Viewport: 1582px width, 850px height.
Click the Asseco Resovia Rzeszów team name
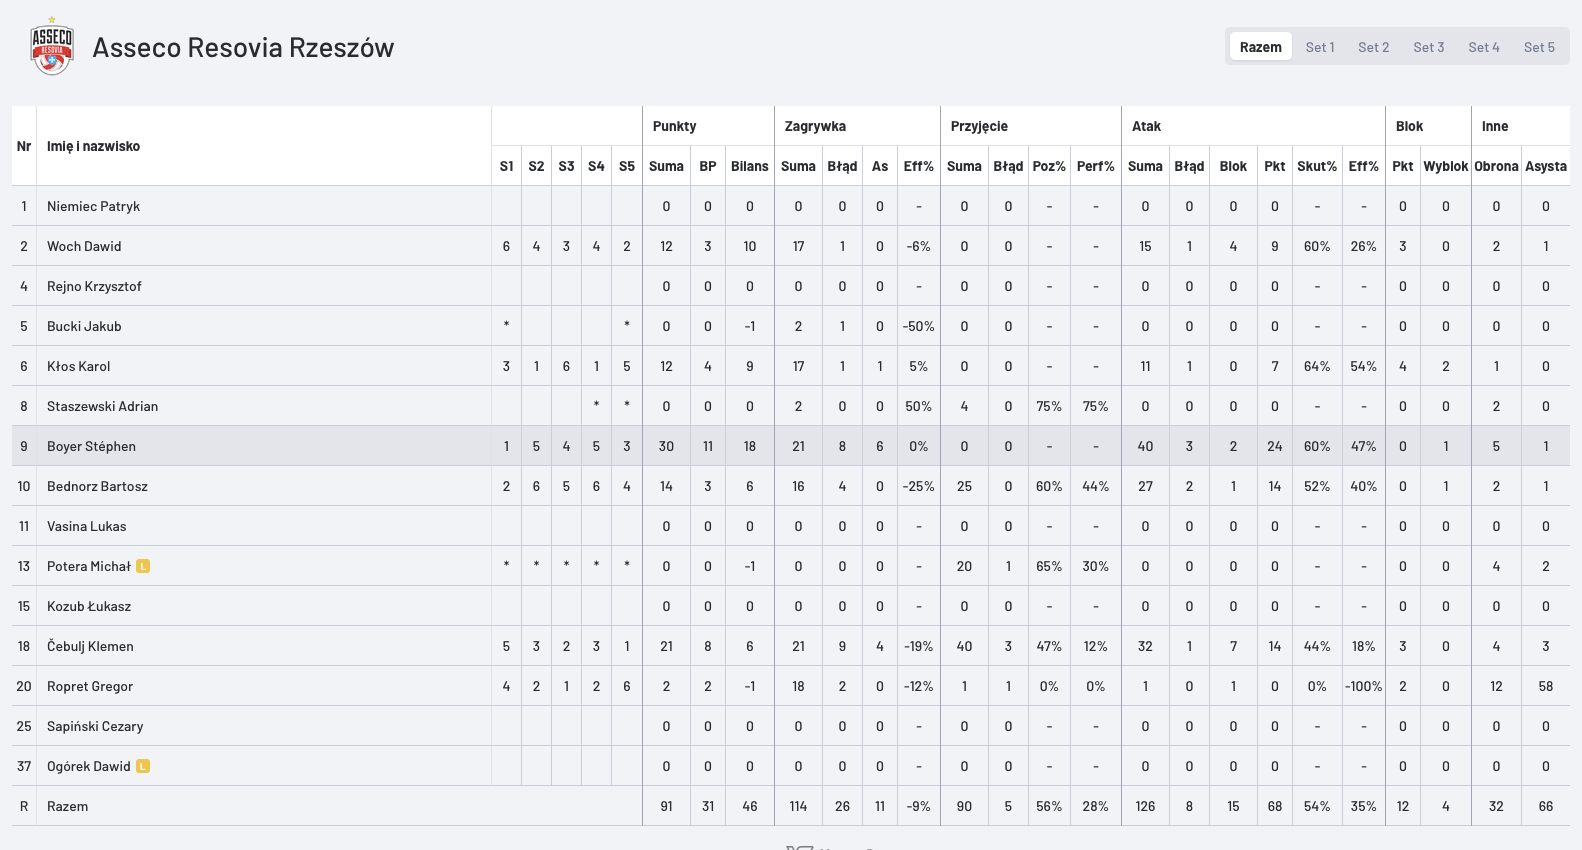point(243,47)
